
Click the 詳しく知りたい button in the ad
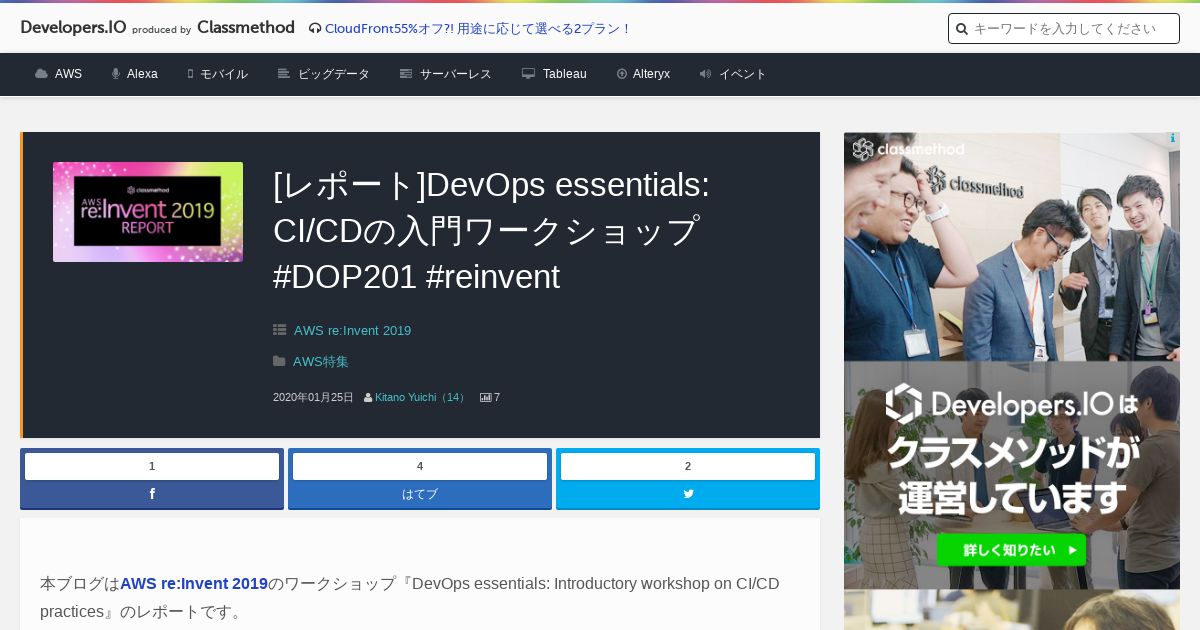[1011, 550]
